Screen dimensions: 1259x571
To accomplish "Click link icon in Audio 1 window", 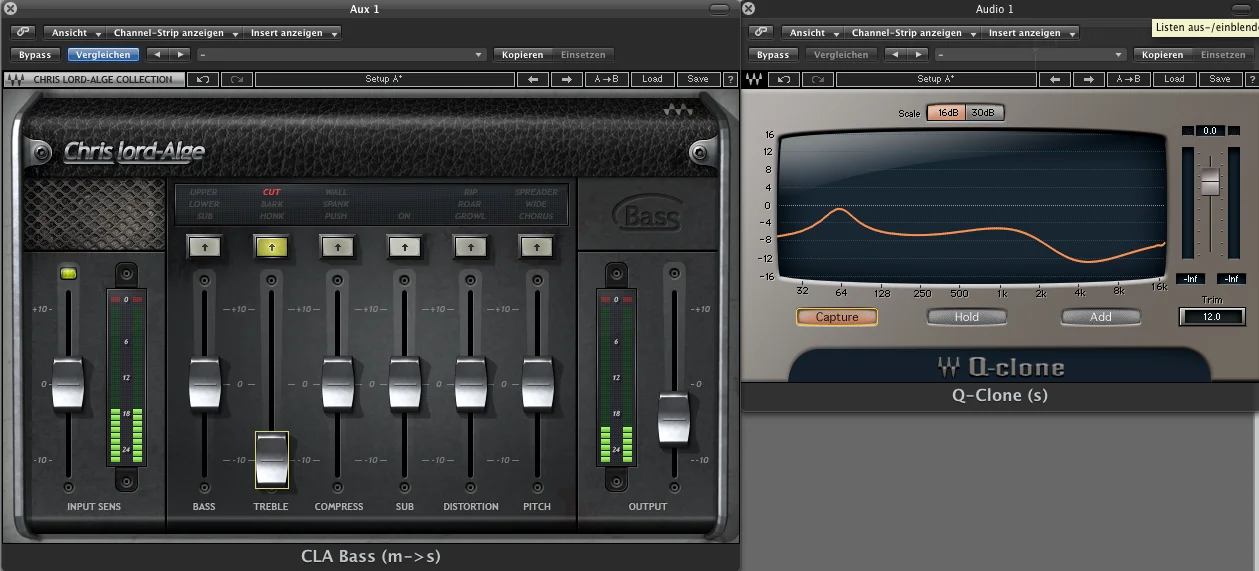I will tap(761, 32).
